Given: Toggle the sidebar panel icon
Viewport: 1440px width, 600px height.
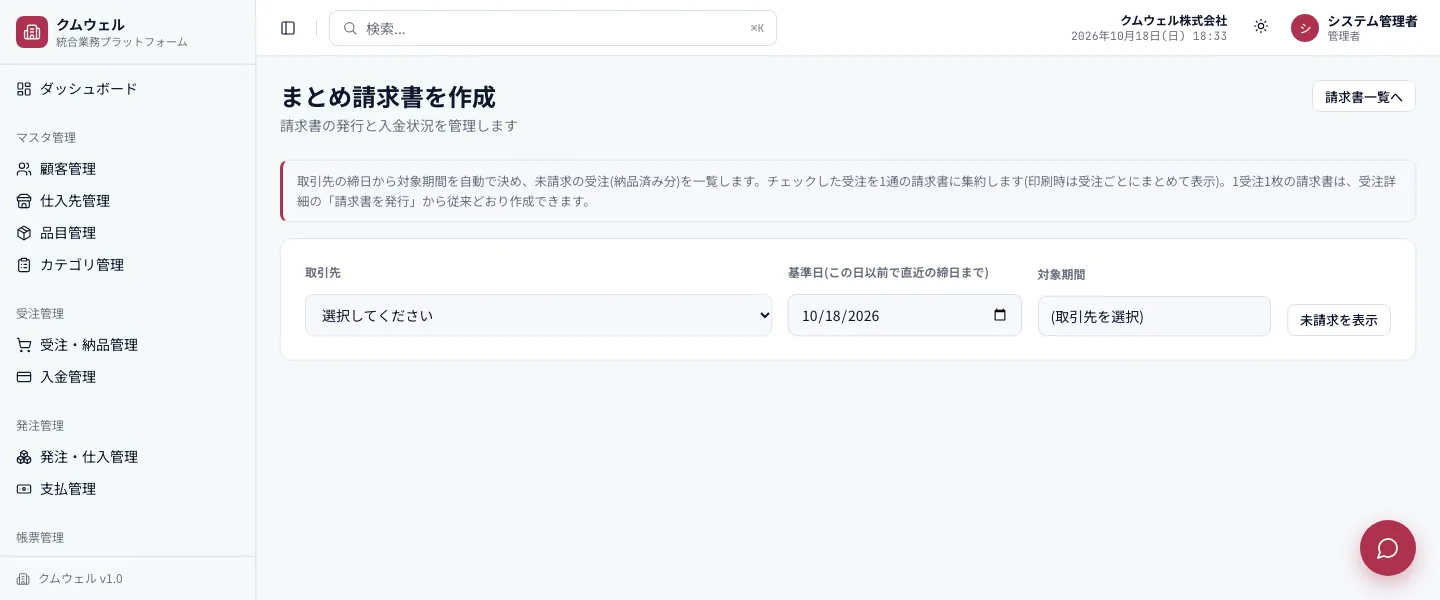Looking at the screenshot, I should point(288,28).
